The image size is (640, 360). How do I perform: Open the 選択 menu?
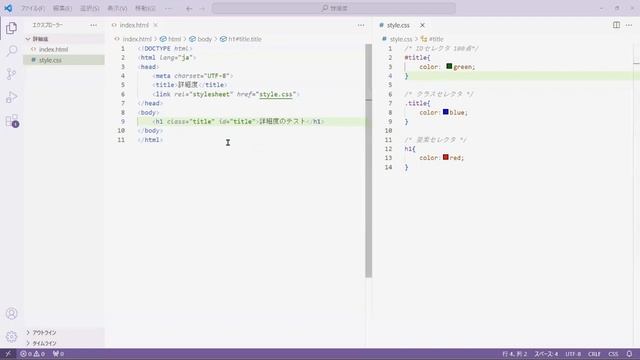[x=89, y=8]
